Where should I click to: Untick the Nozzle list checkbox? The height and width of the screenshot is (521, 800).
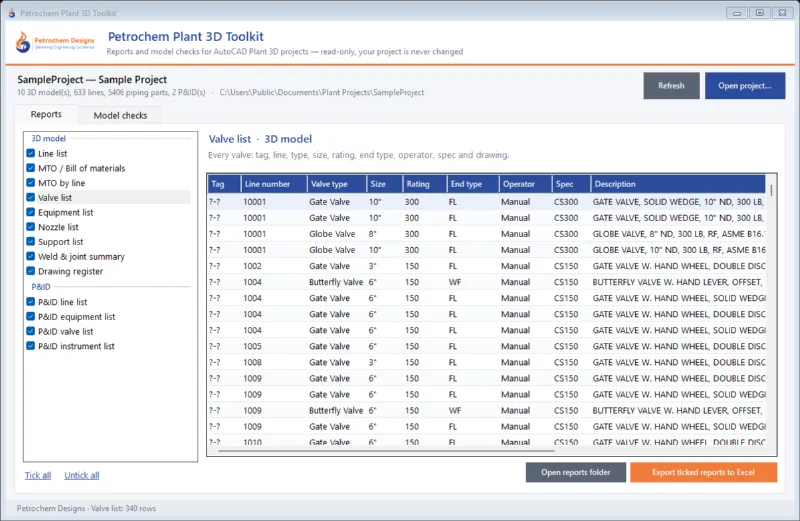[x=31, y=227]
